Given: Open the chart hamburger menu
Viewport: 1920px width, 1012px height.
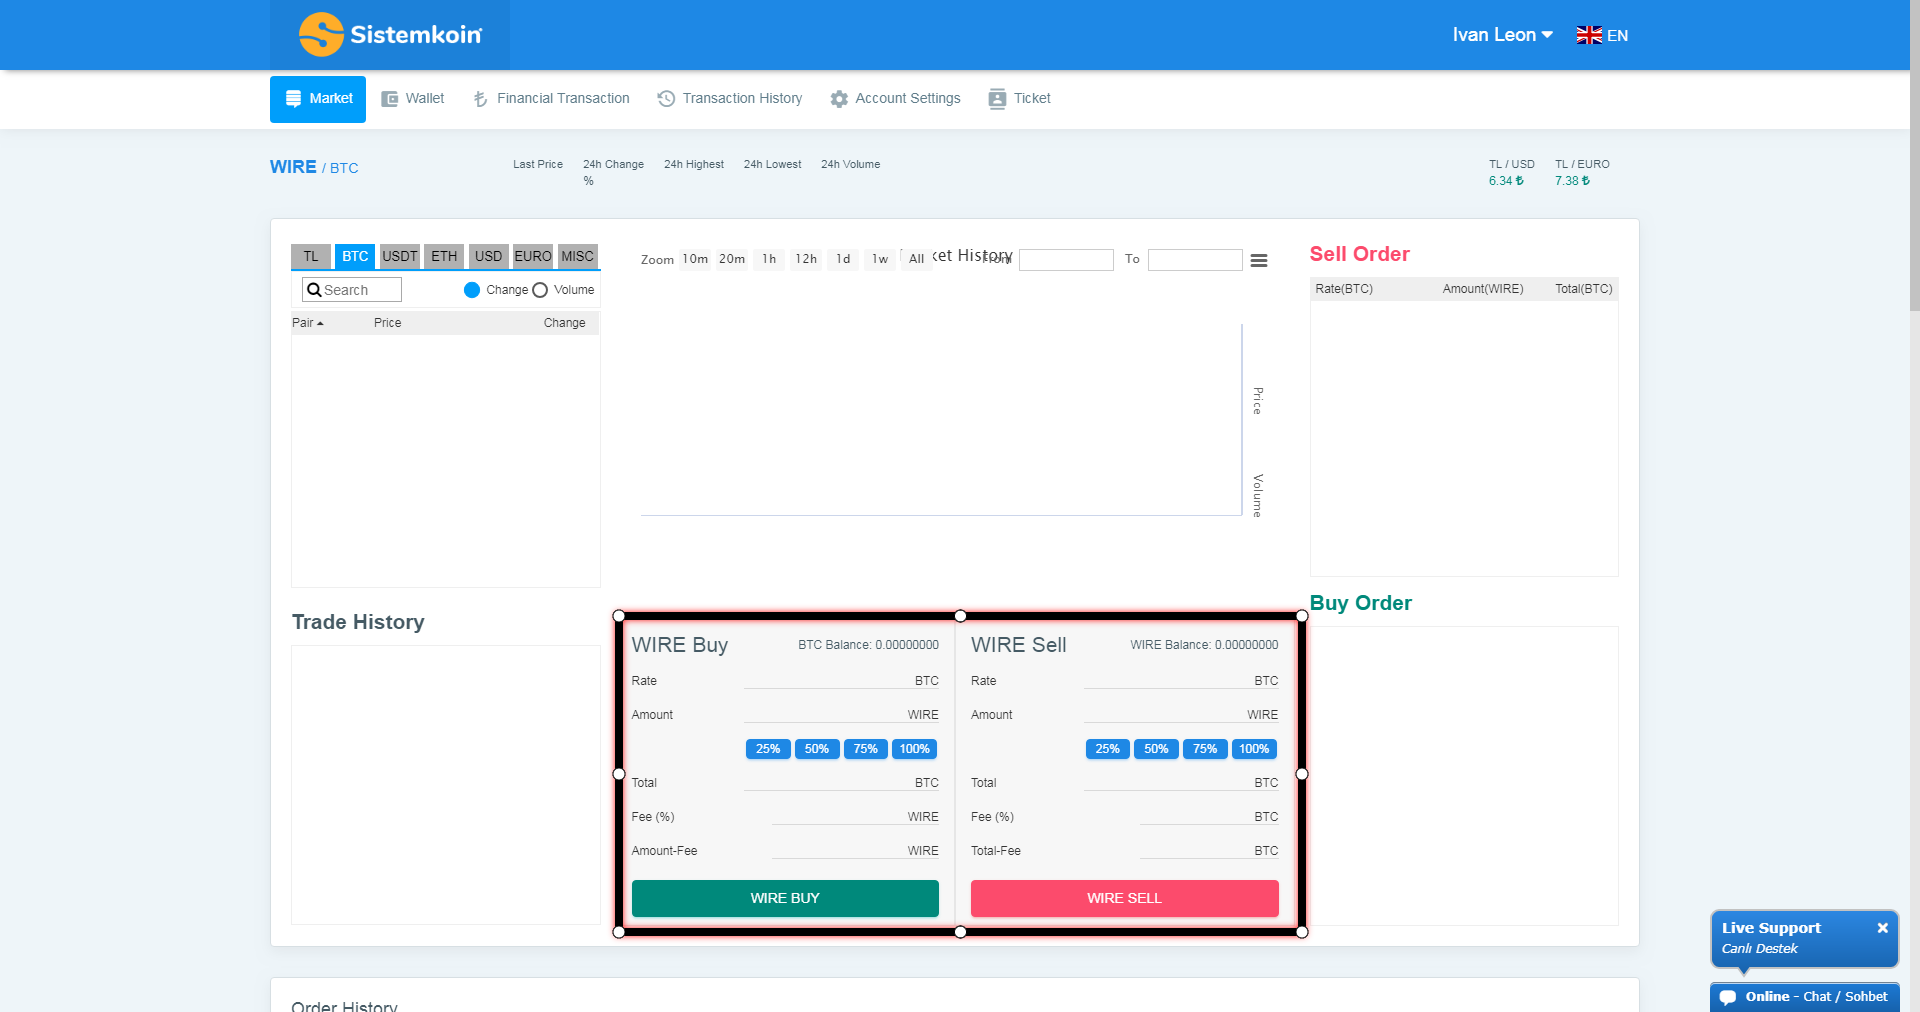Looking at the screenshot, I should tap(1259, 260).
